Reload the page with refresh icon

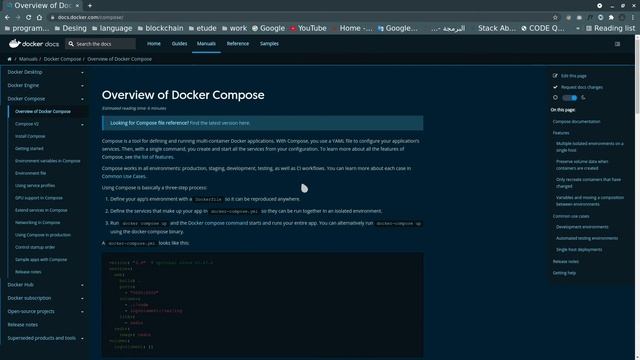point(28,18)
